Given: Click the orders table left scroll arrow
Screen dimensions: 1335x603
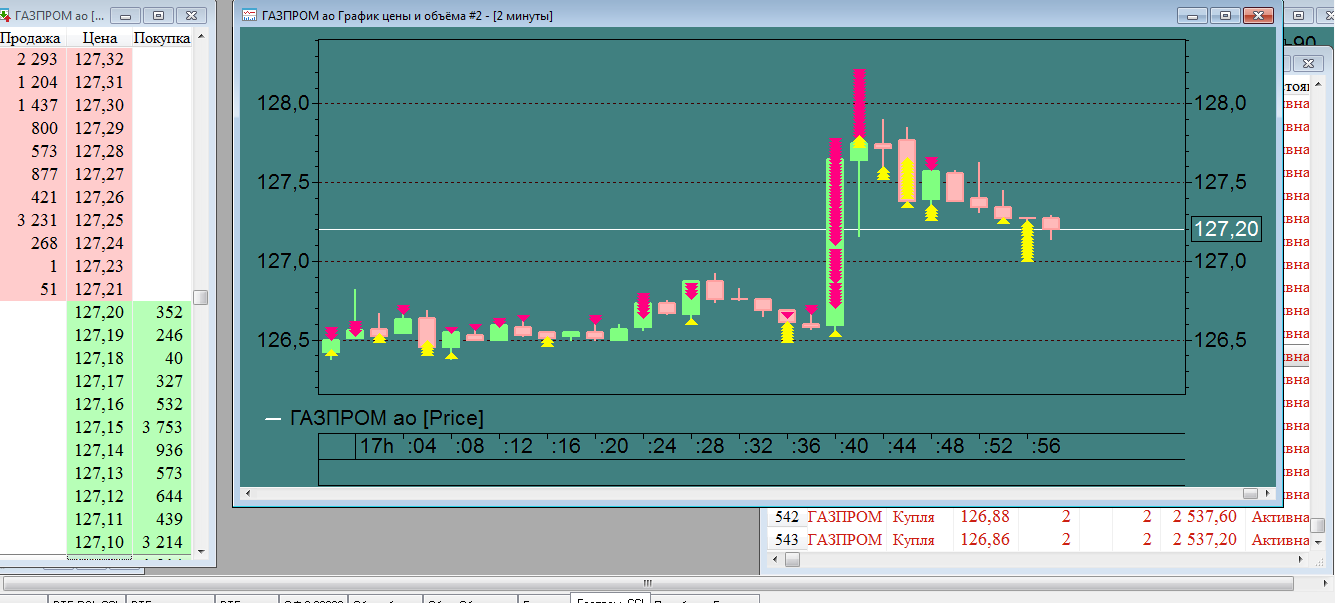Looking at the screenshot, I should click(774, 560).
